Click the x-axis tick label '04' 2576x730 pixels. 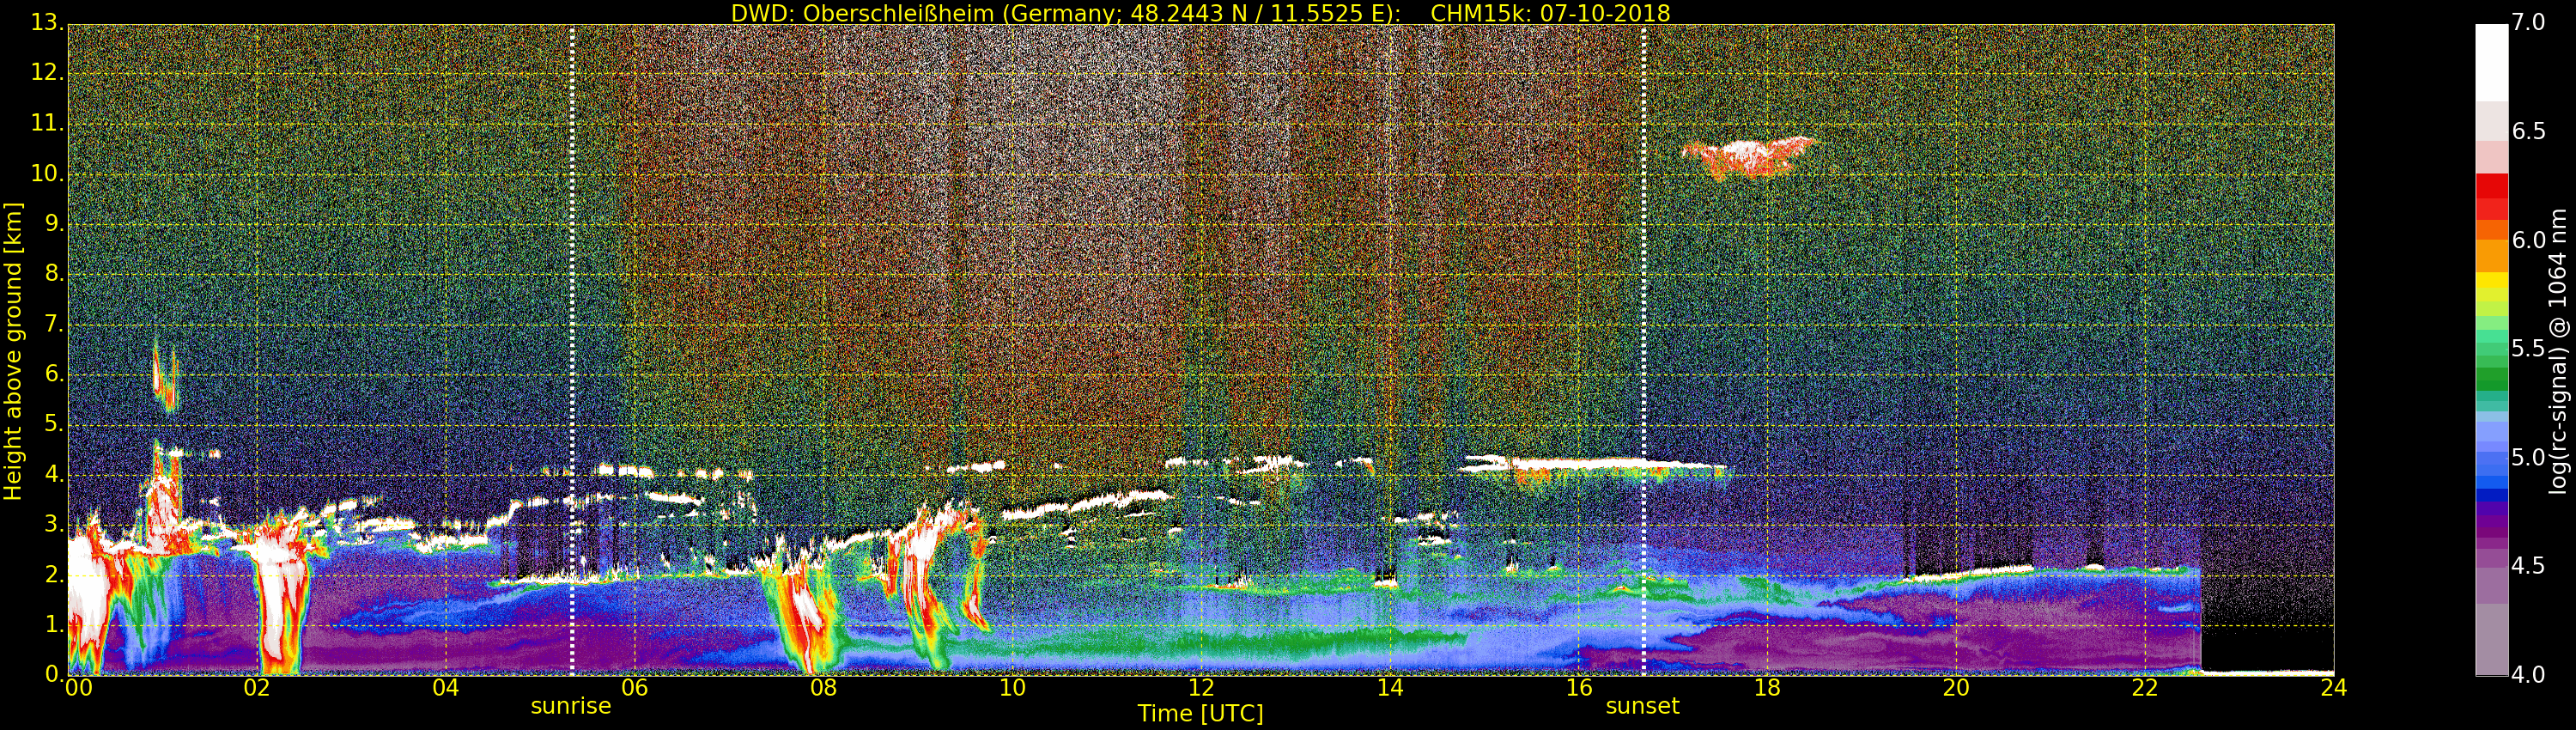446,687
